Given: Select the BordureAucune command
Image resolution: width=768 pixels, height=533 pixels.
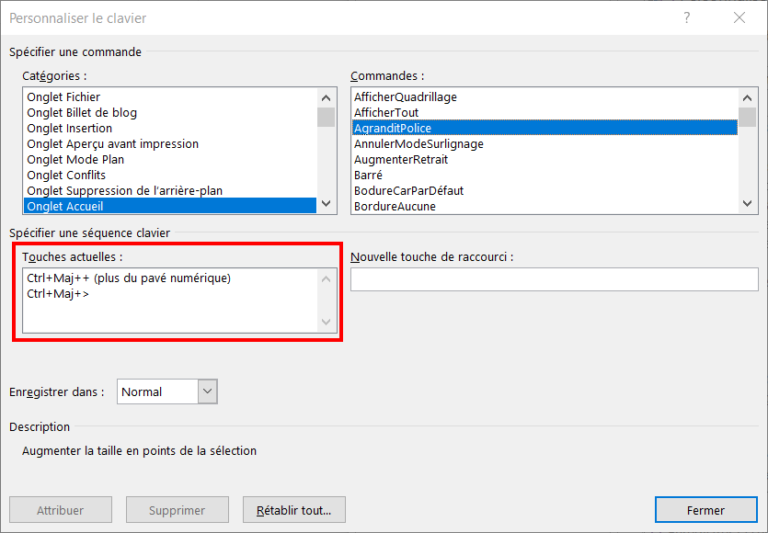Looking at the screenshot, I should pos(394,206).
